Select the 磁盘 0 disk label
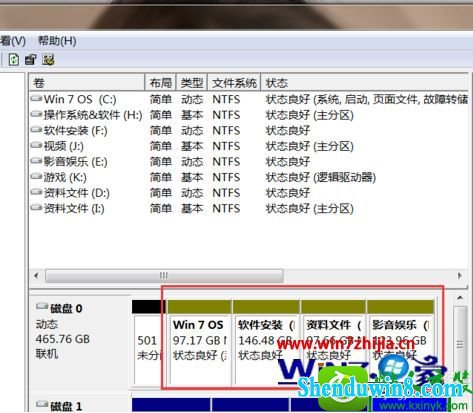Screen dimensions: 473x413 (x=66, y=308)
